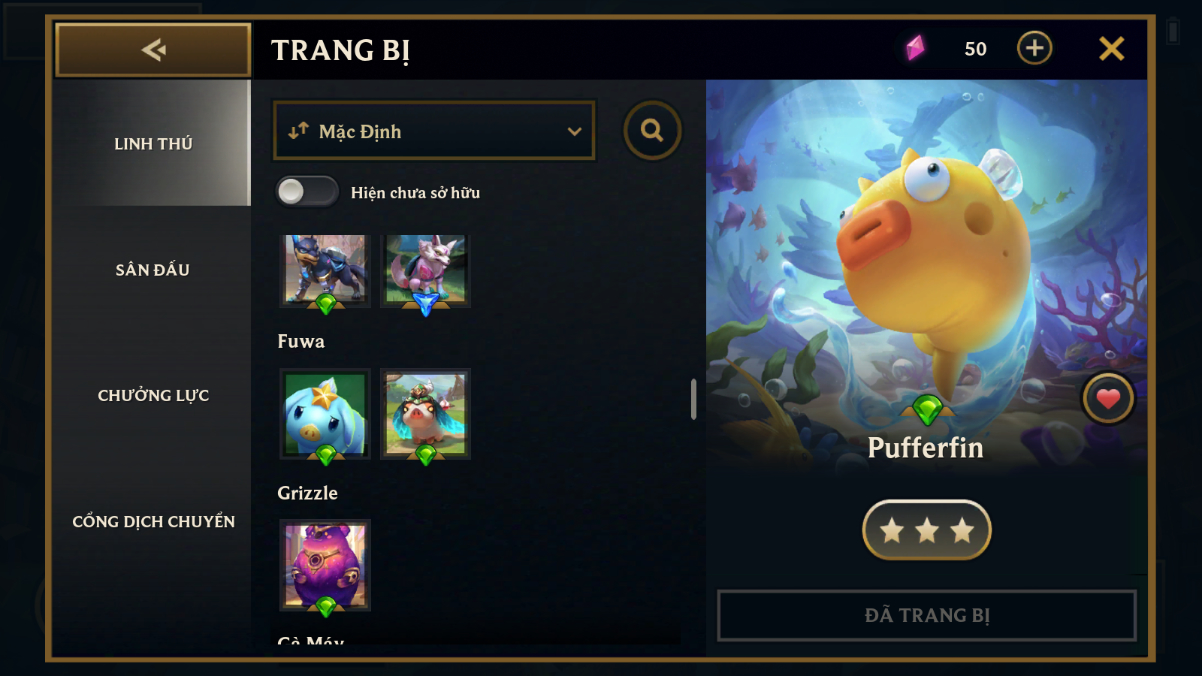Select the purple Grizzle little legend

tap(325, 565)
